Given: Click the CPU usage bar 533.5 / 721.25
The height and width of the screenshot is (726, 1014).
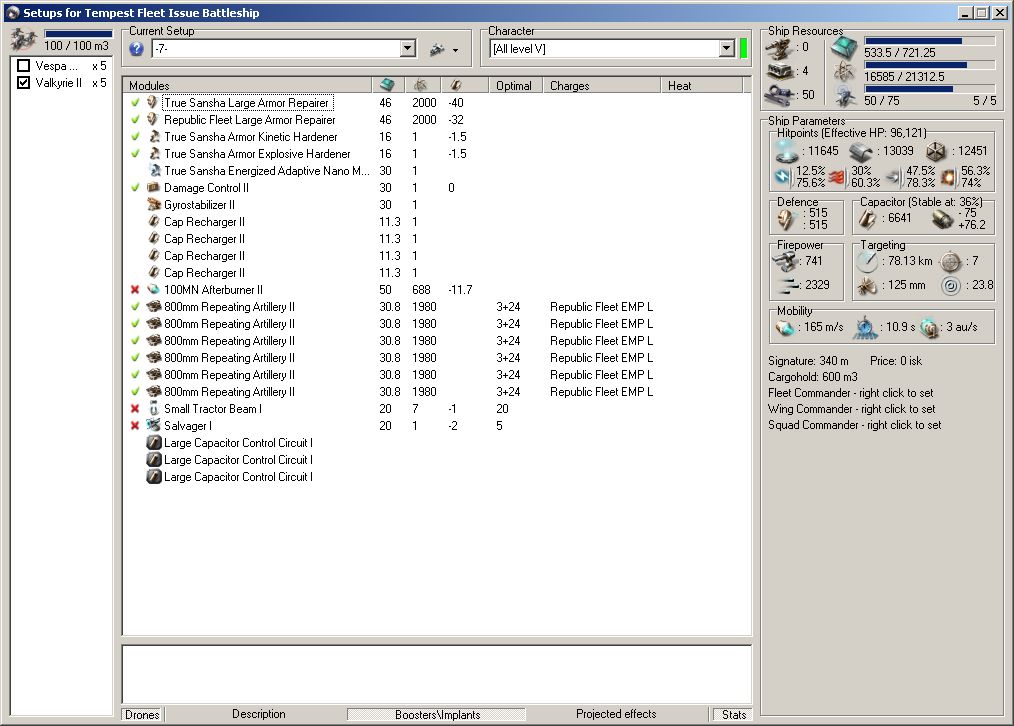Looking at the screenshot, I should (x=929, y=41).
